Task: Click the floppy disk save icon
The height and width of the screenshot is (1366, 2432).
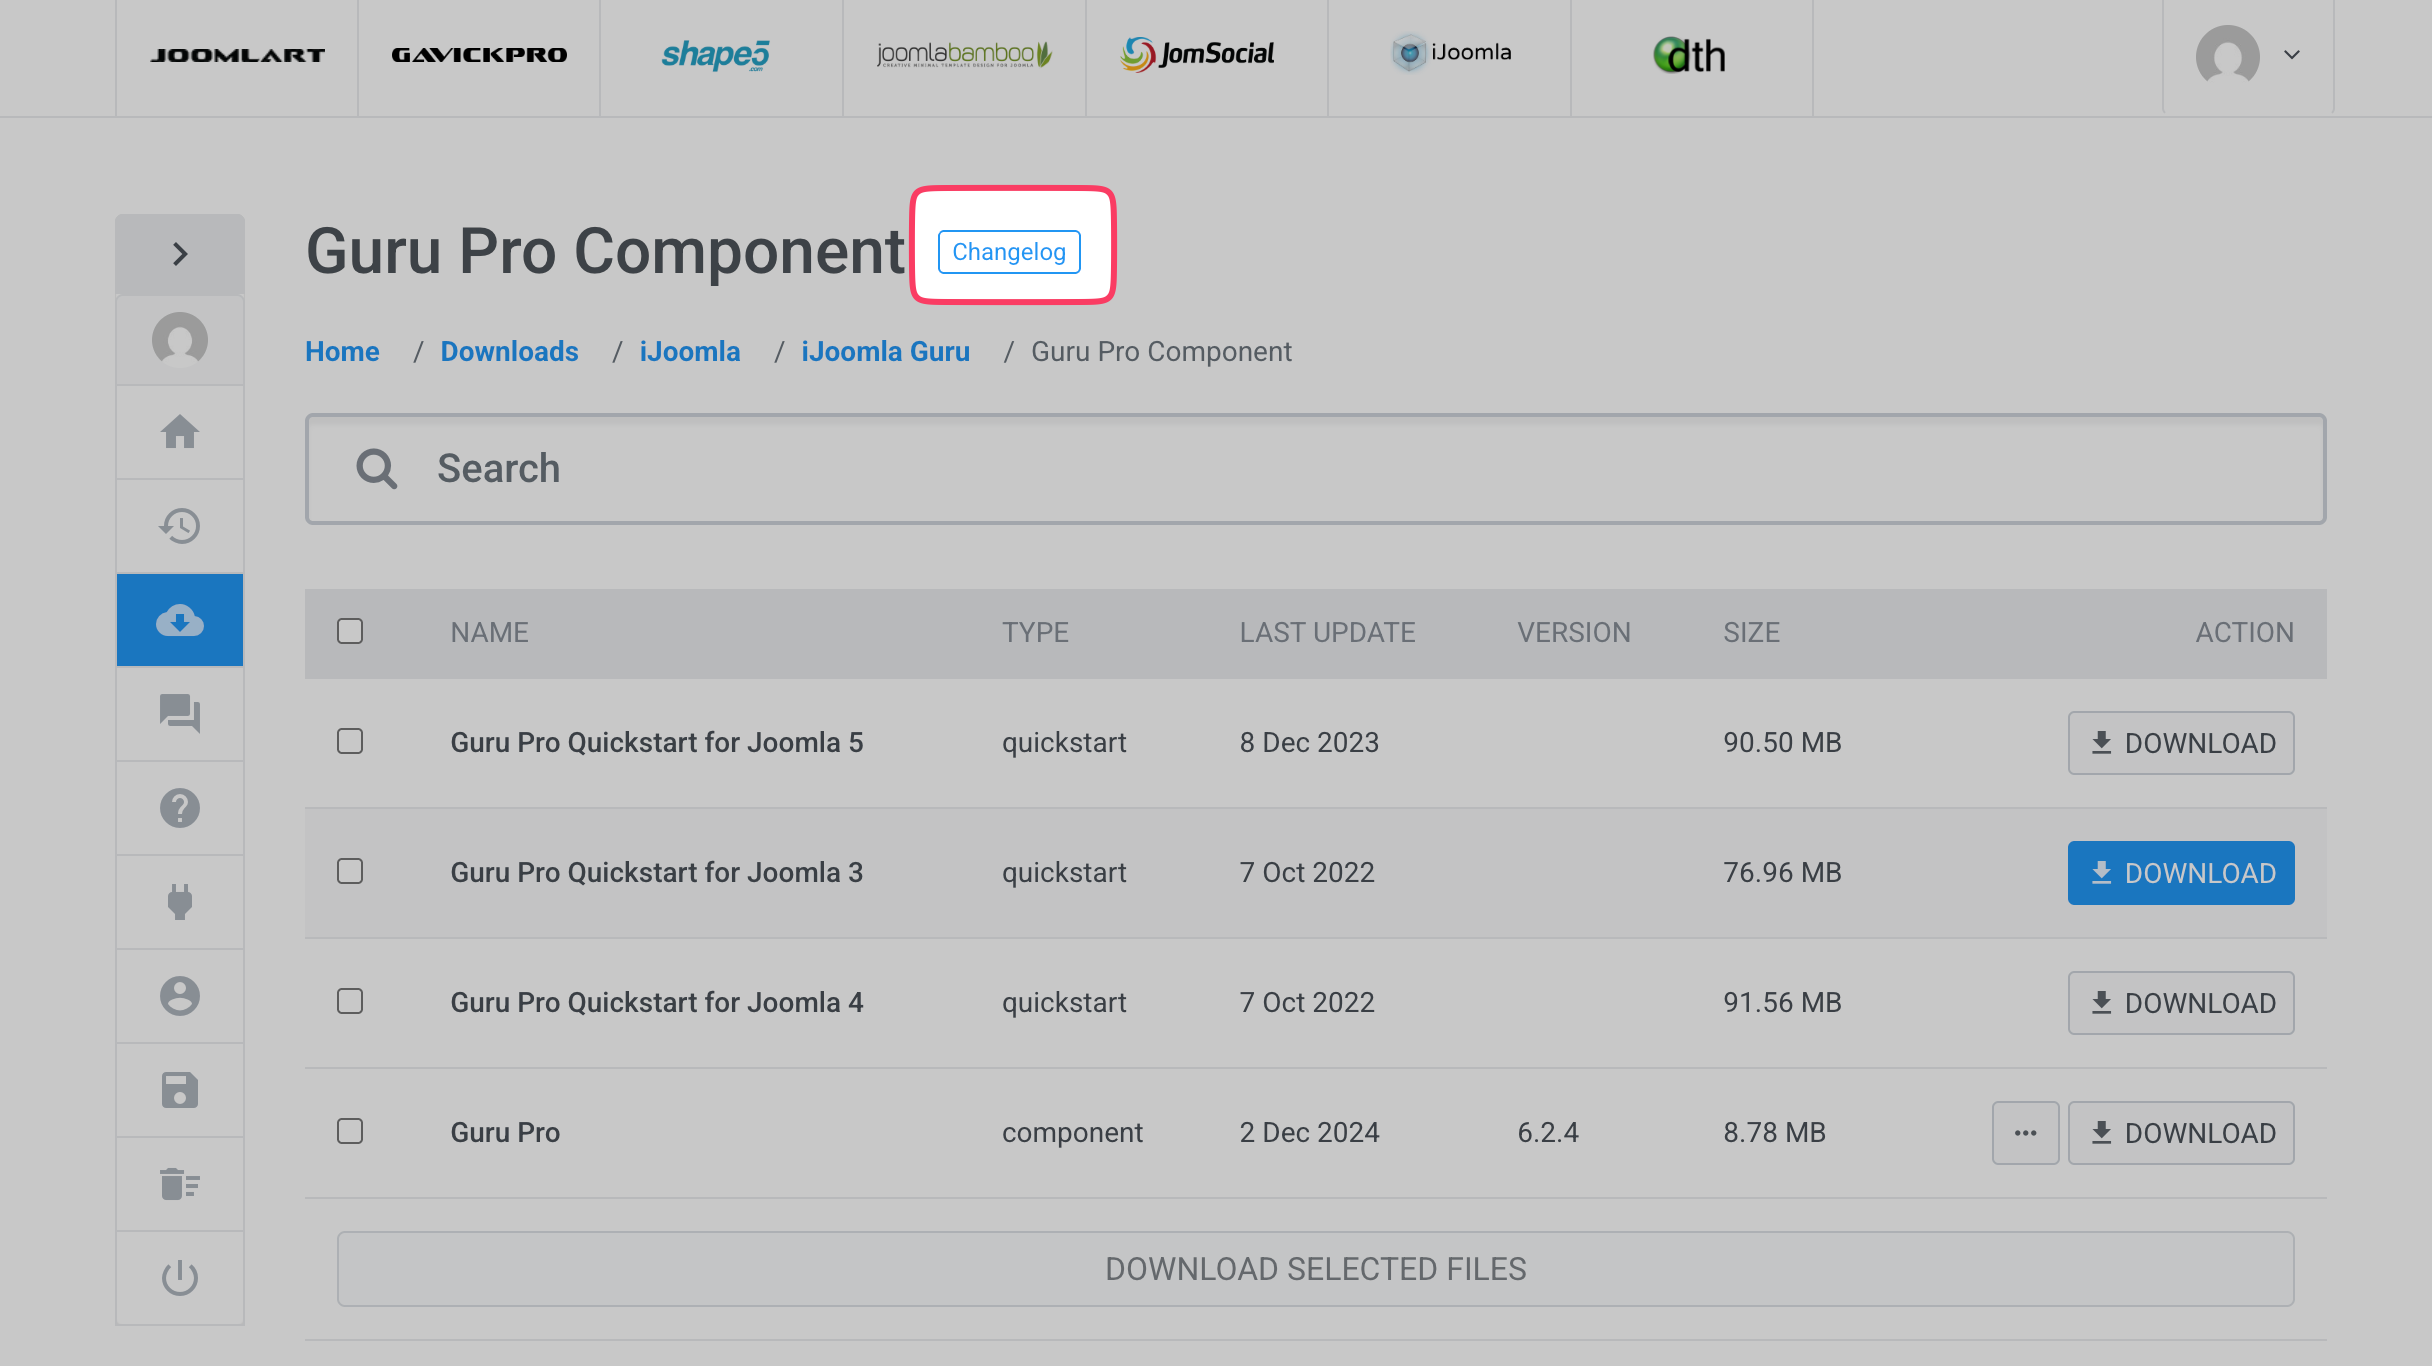Action: (180, 1090)
